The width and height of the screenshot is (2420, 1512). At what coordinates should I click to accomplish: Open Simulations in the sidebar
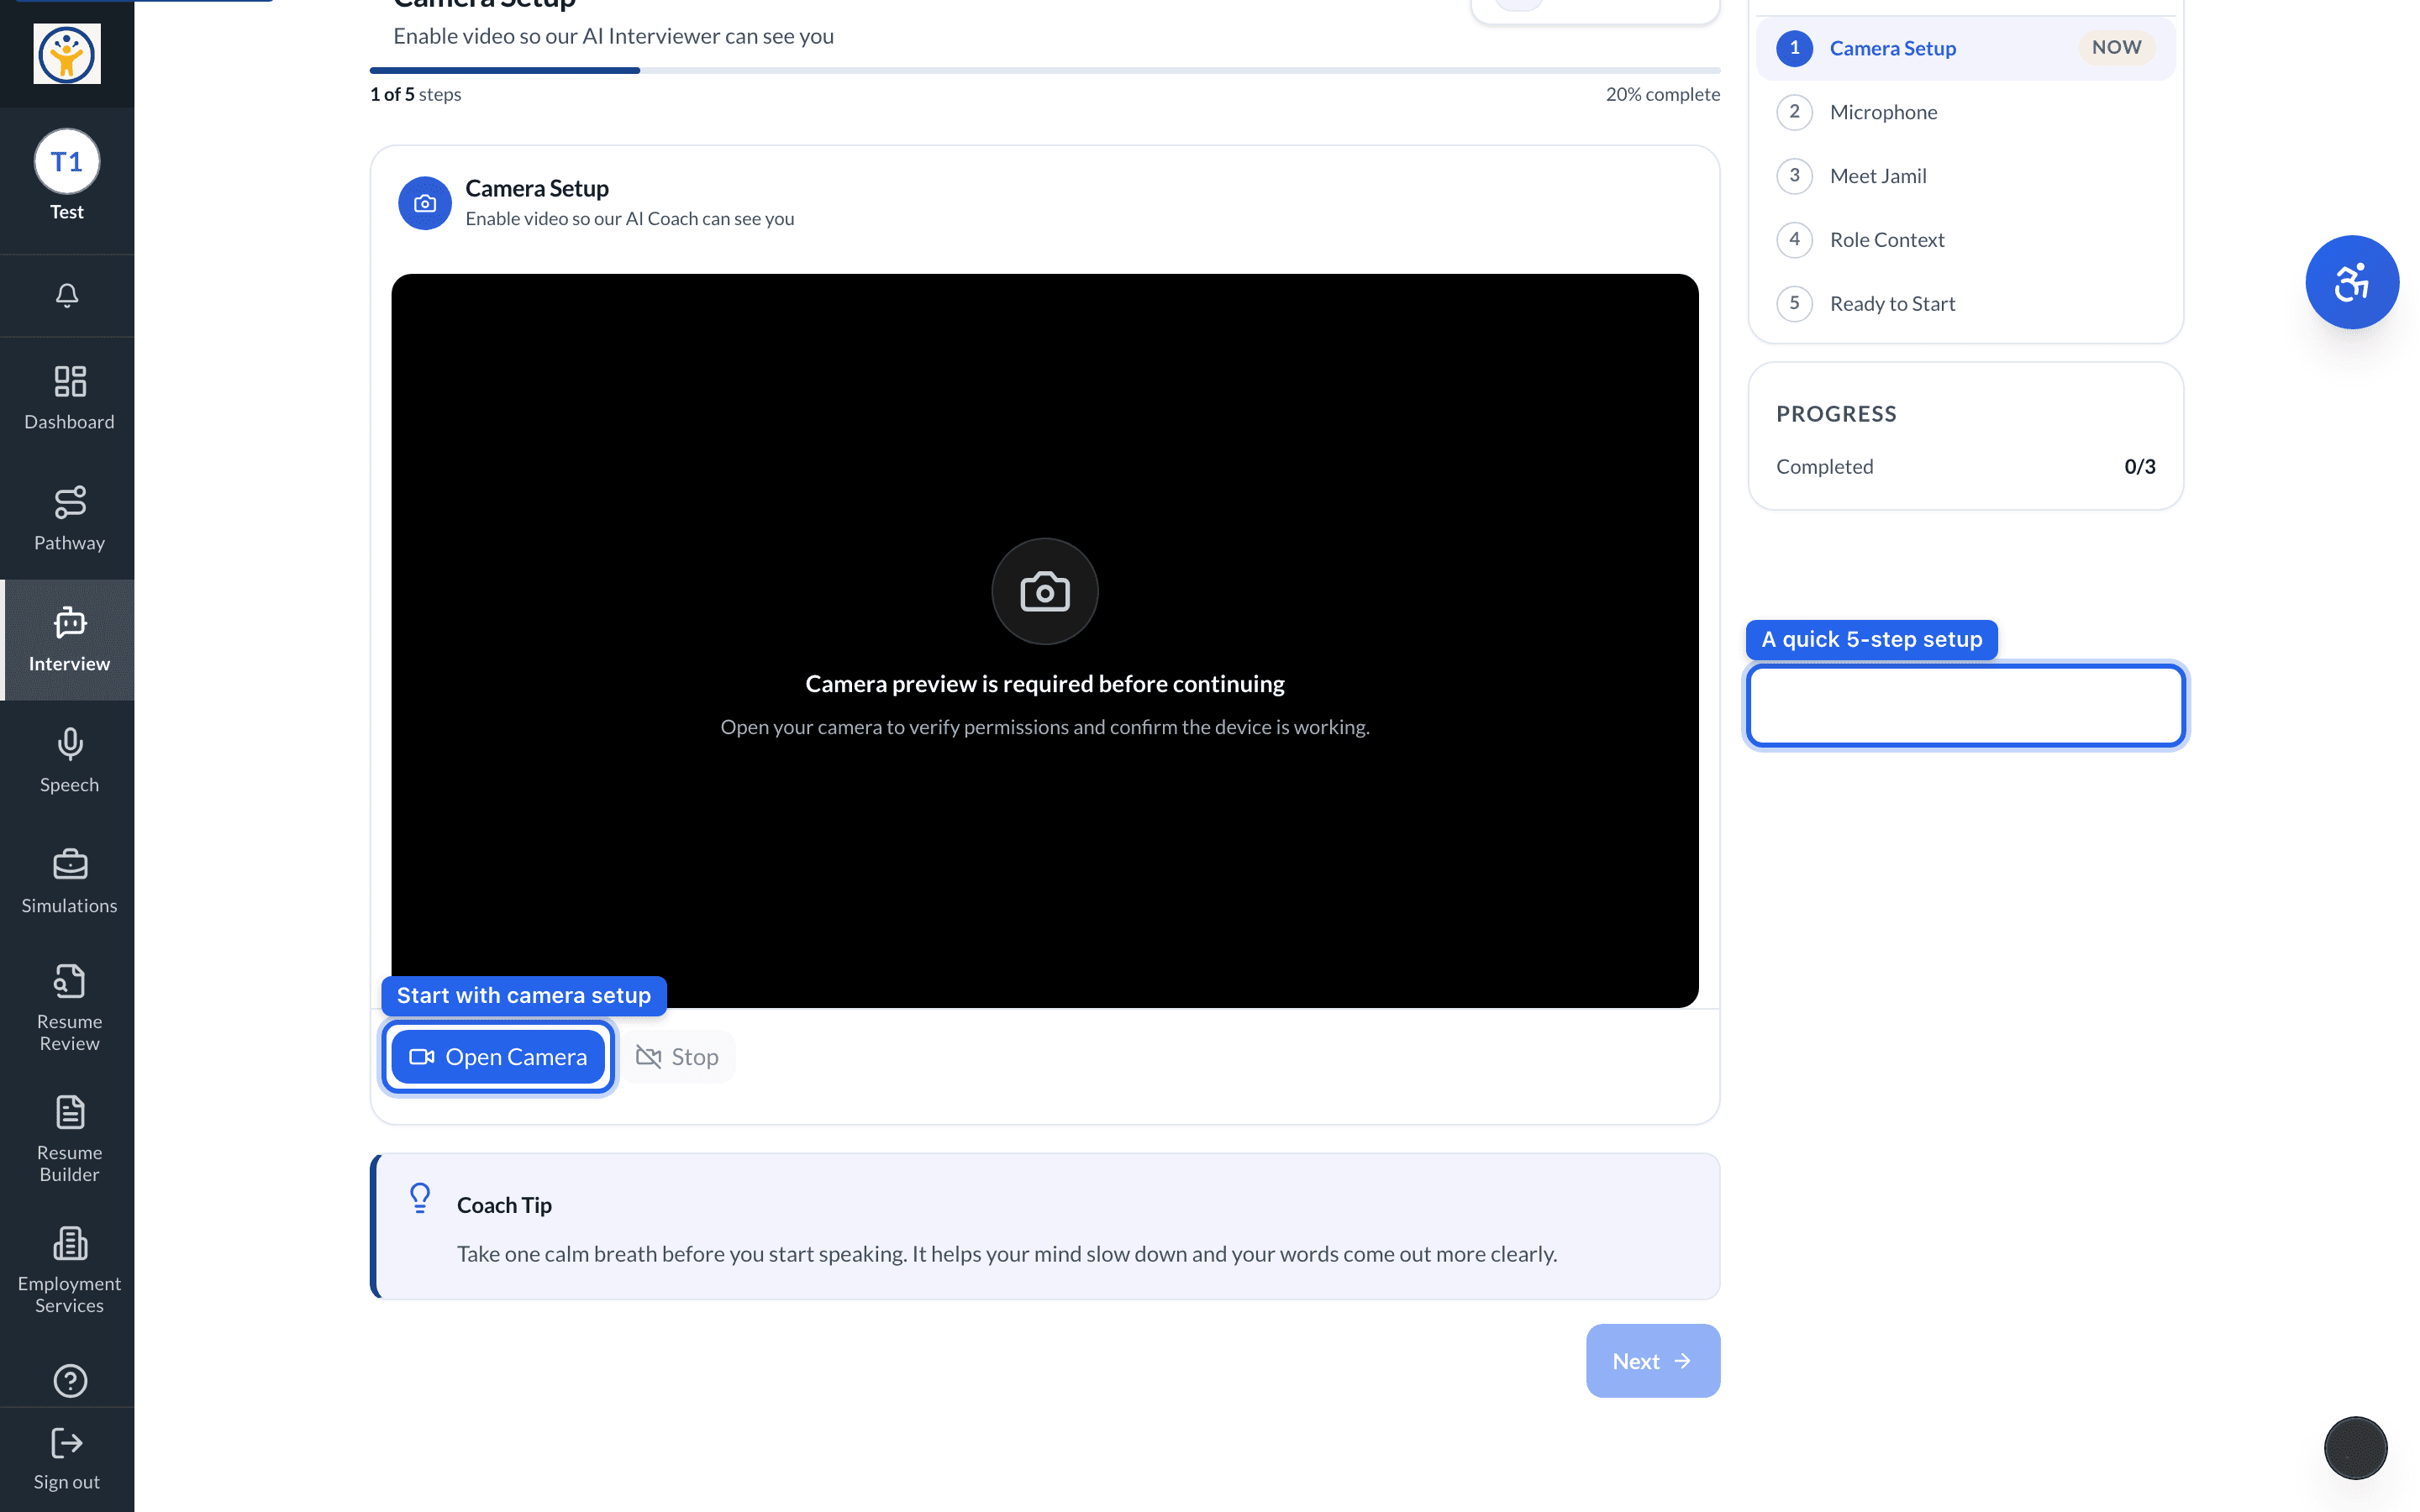pyautogui.click(x=69, y=882)
